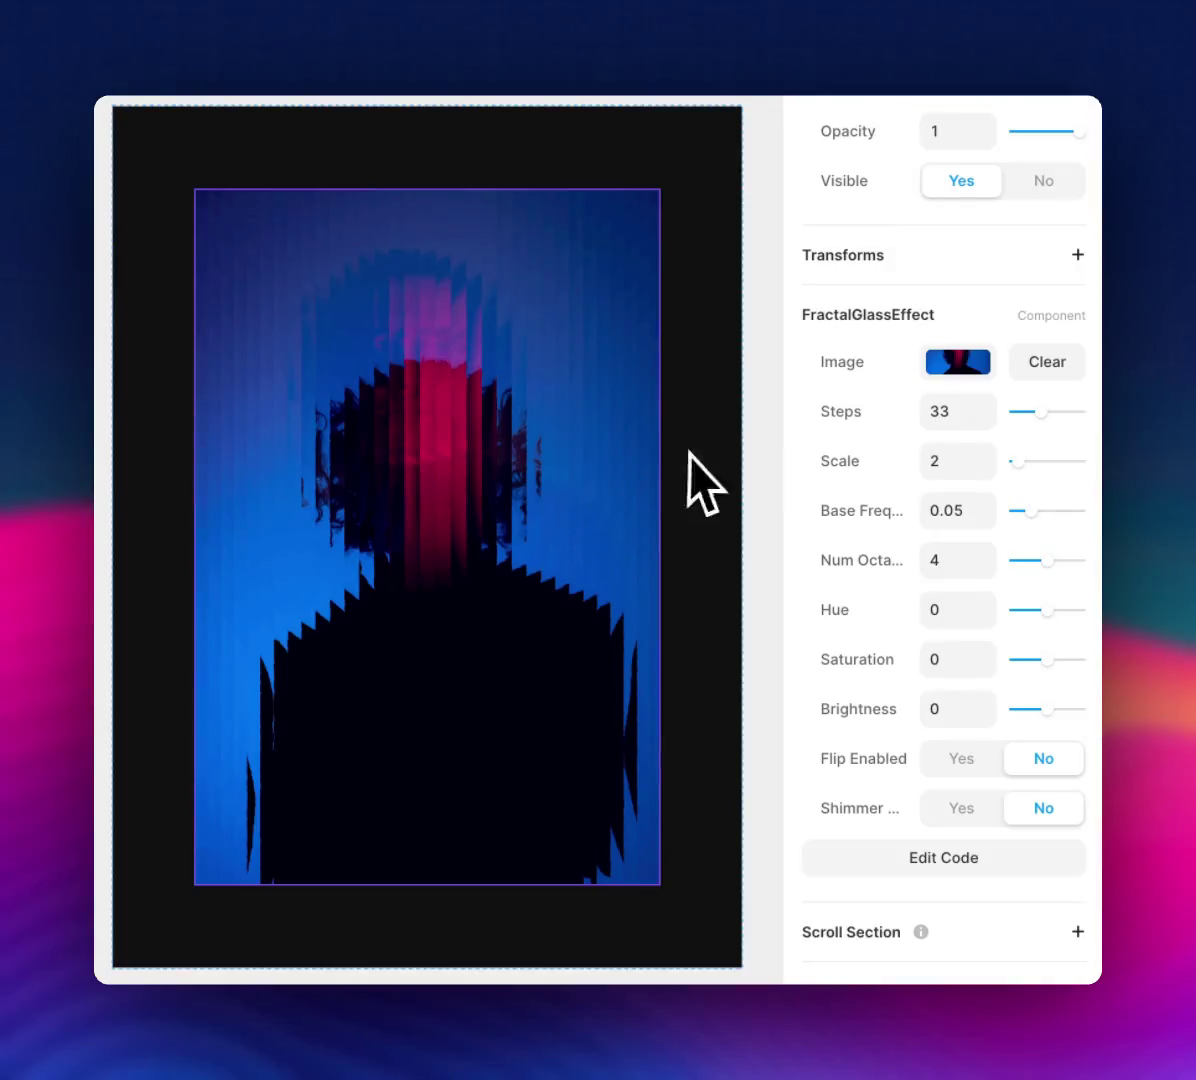Click the Clear image button
The image size is (1196, 1080).
coord(1046,362)
